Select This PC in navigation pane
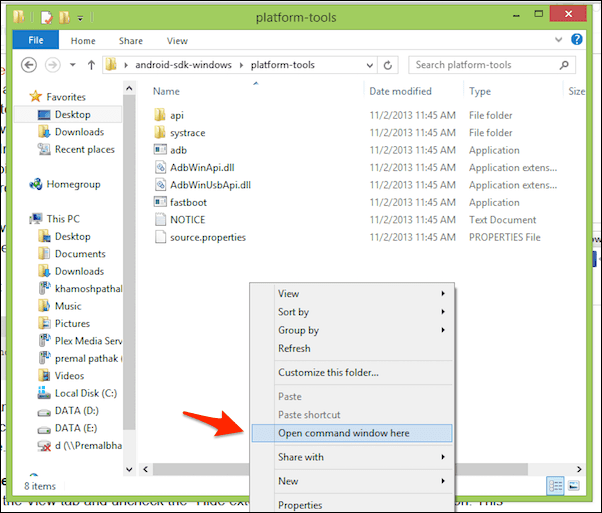The height and width of the screenshot is (513, 602). (x=63, y=219)
